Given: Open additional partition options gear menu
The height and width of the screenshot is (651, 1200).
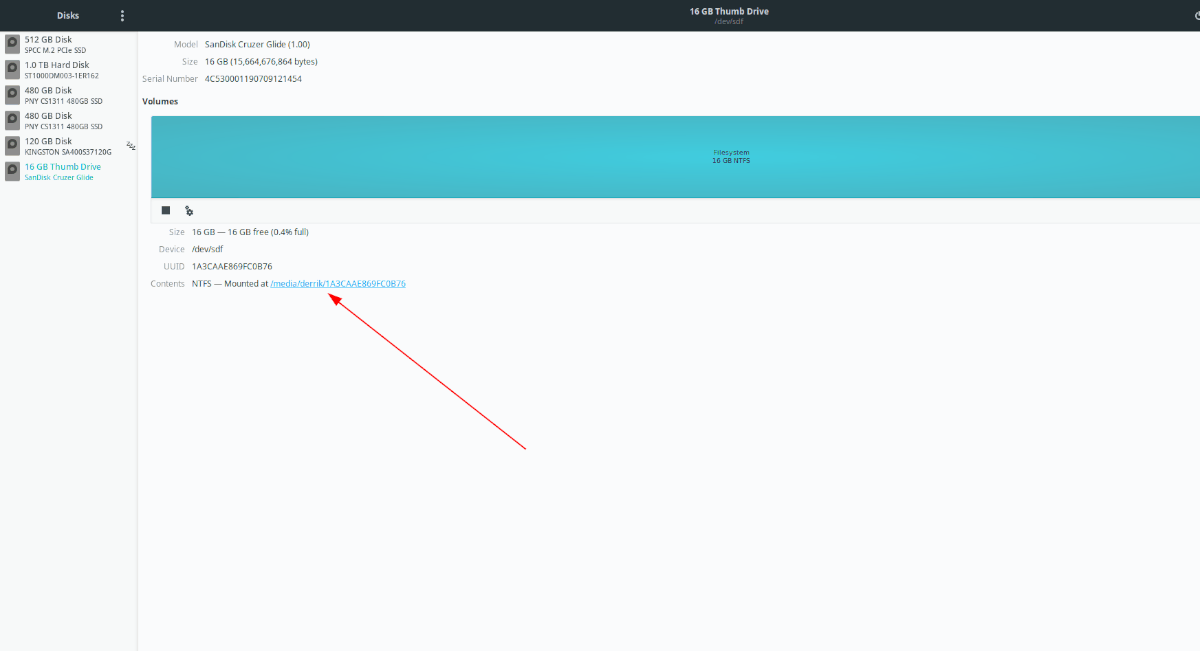Looking at the screenshot, I should click(x=189, y=211).
